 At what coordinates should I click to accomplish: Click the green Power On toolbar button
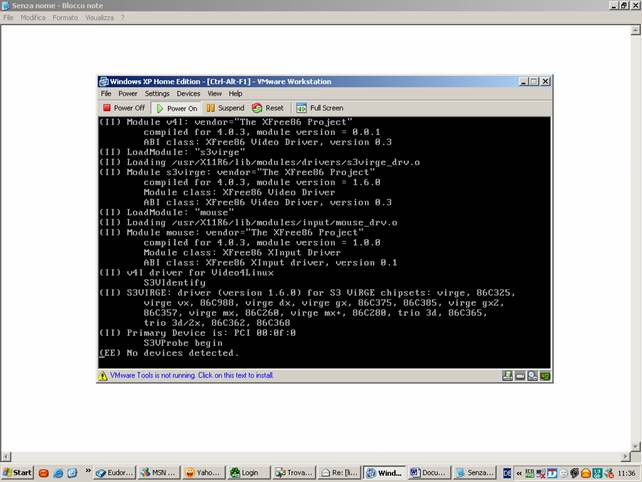pyautogui.click(x=177, y=109)
